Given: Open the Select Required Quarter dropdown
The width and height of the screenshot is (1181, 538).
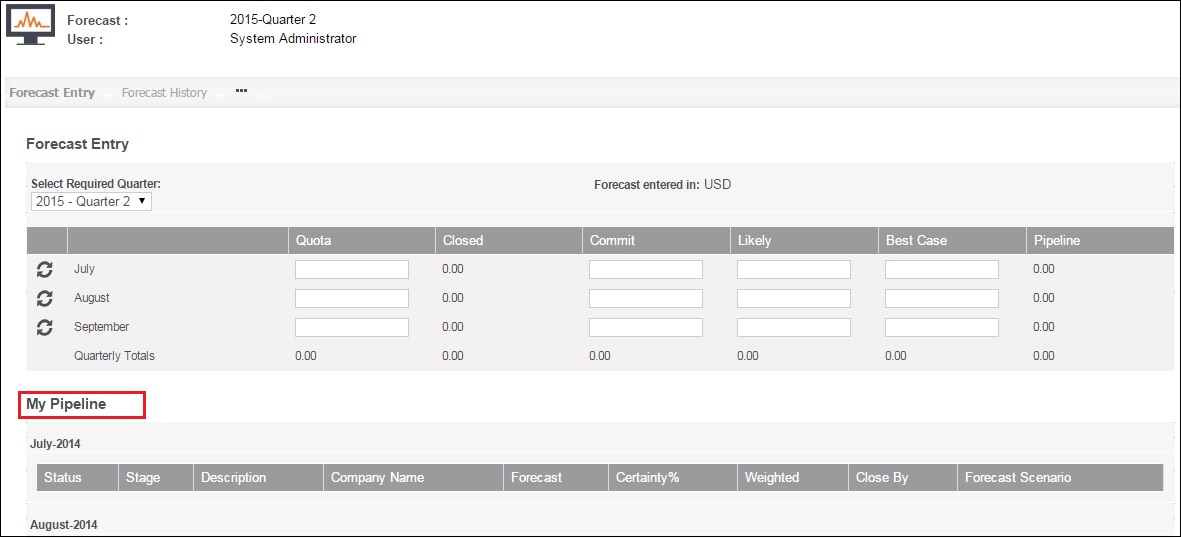Looking at the screenshot, I should tap(91, 201).
